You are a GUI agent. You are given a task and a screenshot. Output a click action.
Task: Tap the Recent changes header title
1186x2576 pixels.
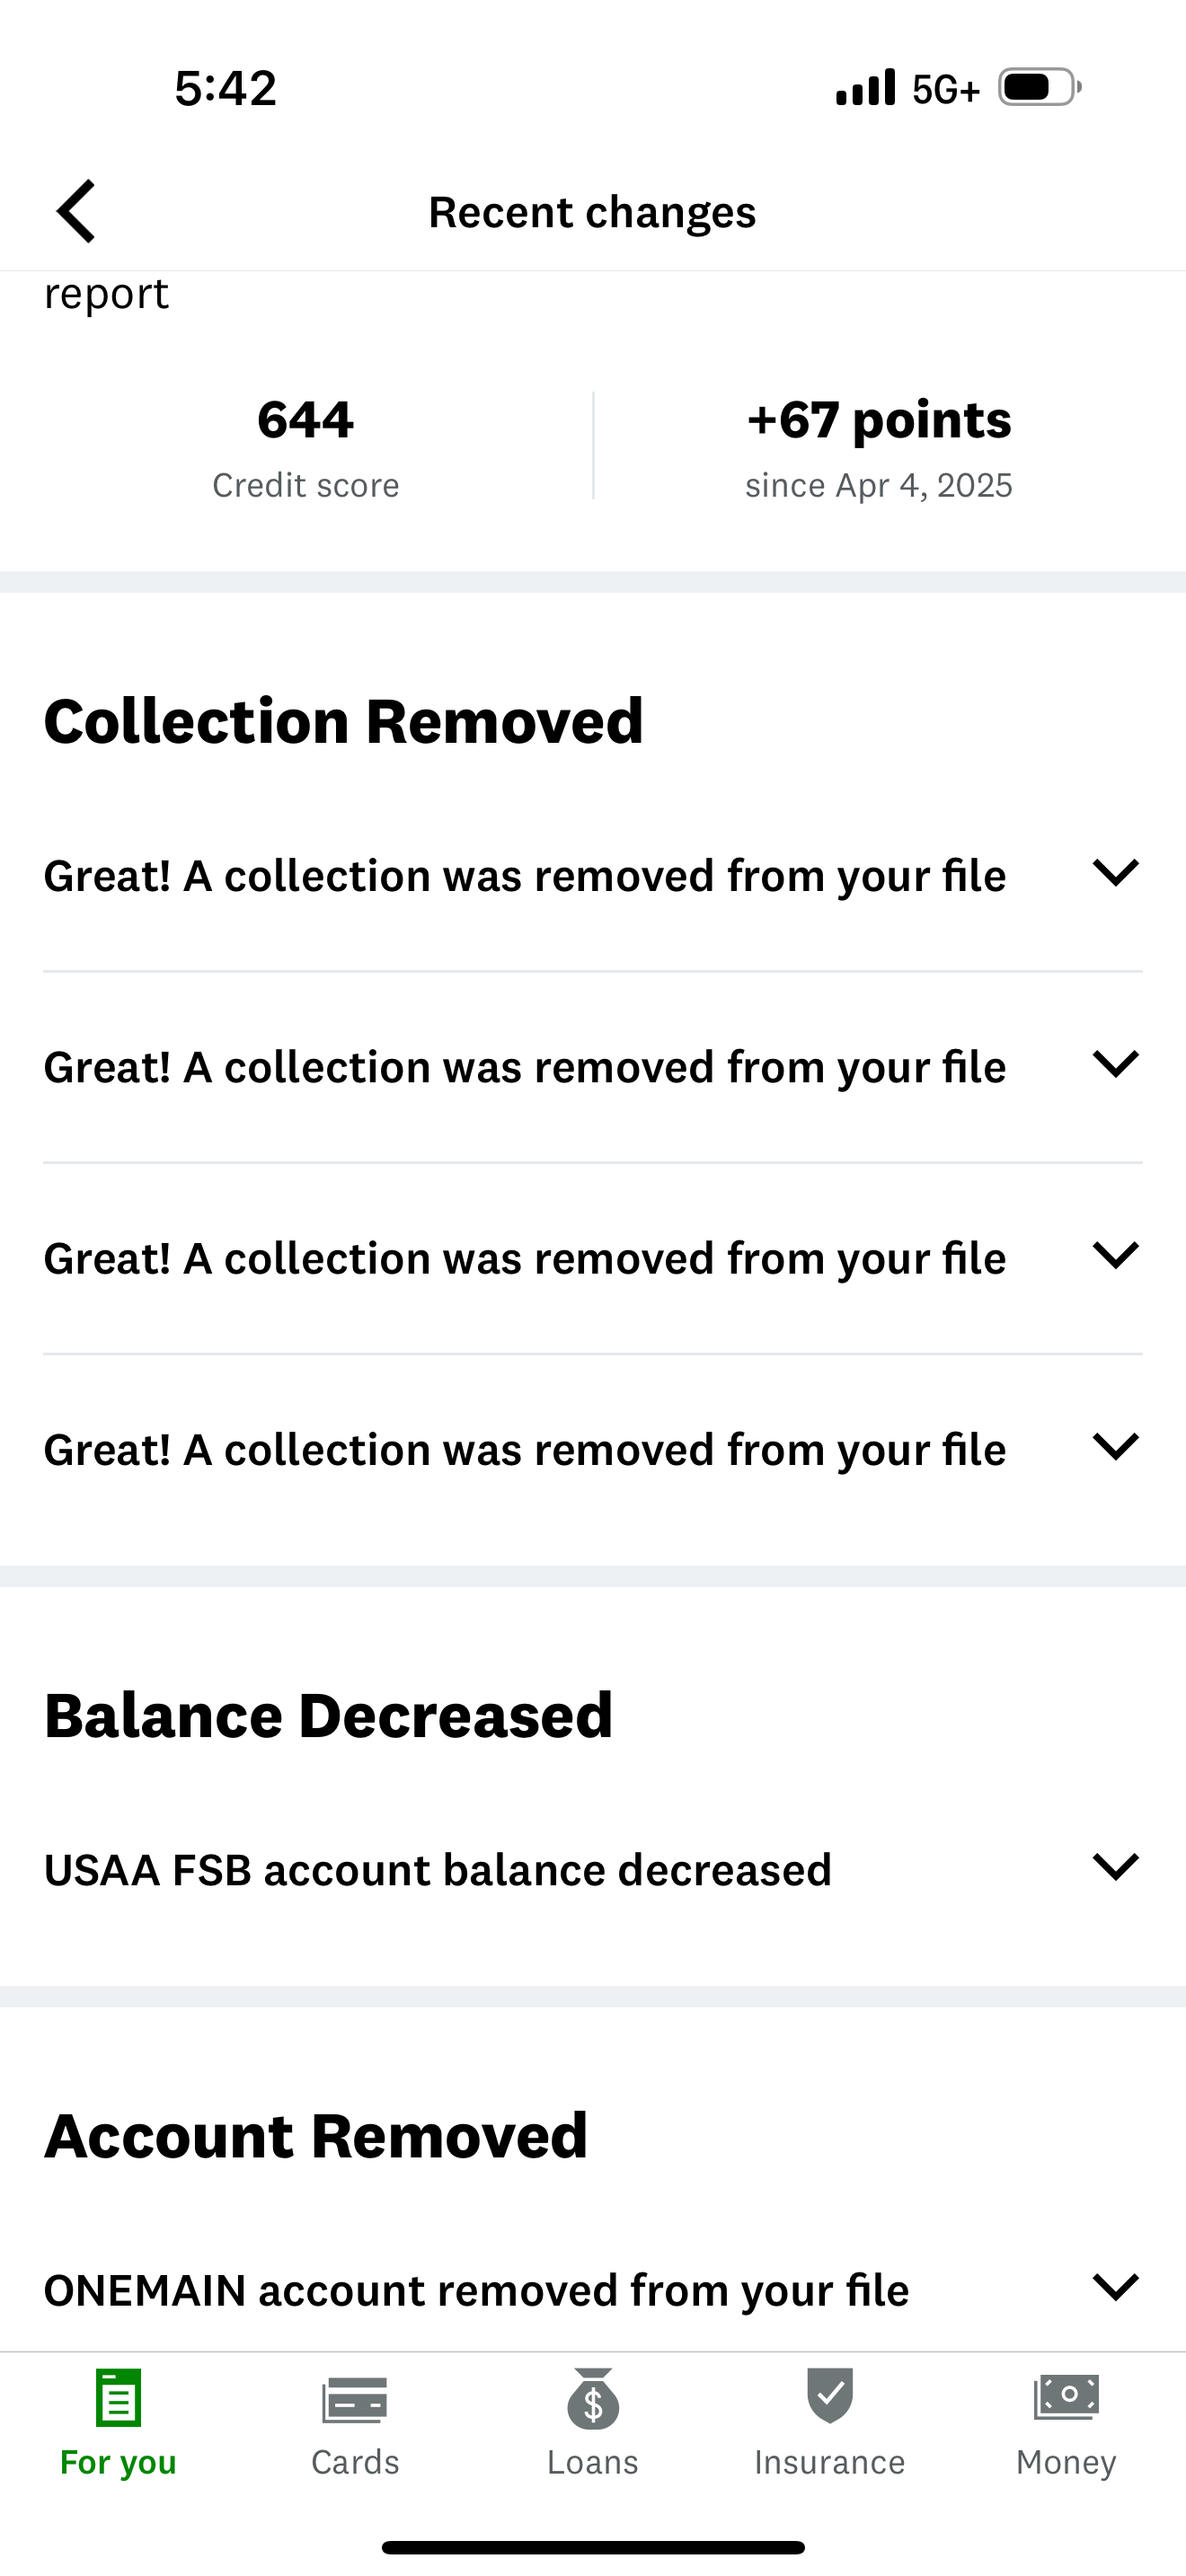pyautogui.click(x=592, y=211)
